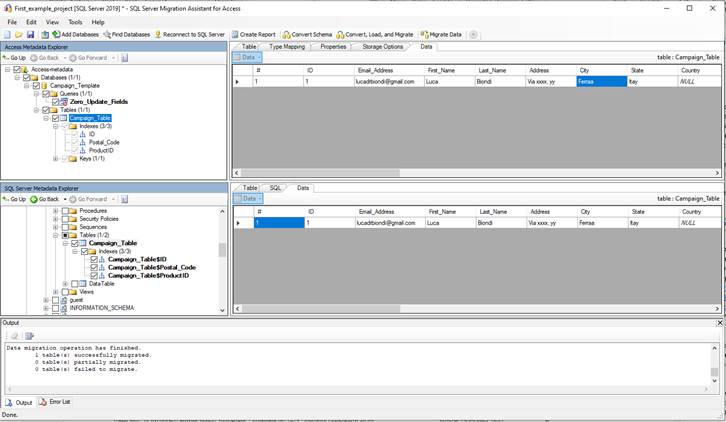Click Migrate Data toolbar button
This screenshot has height=422, width=726.
(x=441, y=35)
